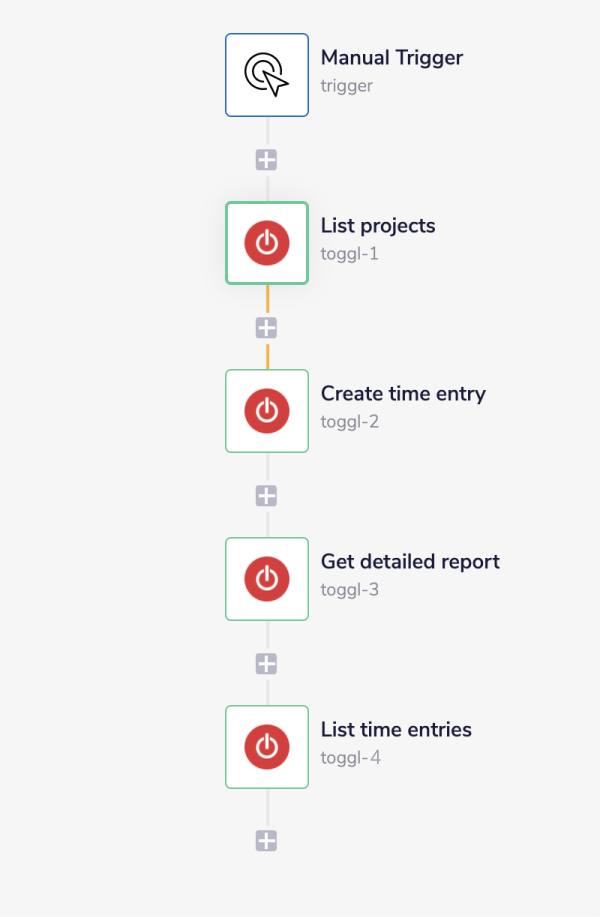Screen dimensions: 600x917
Task: Add a step after Get detailed report
Action: coord(267,663)
